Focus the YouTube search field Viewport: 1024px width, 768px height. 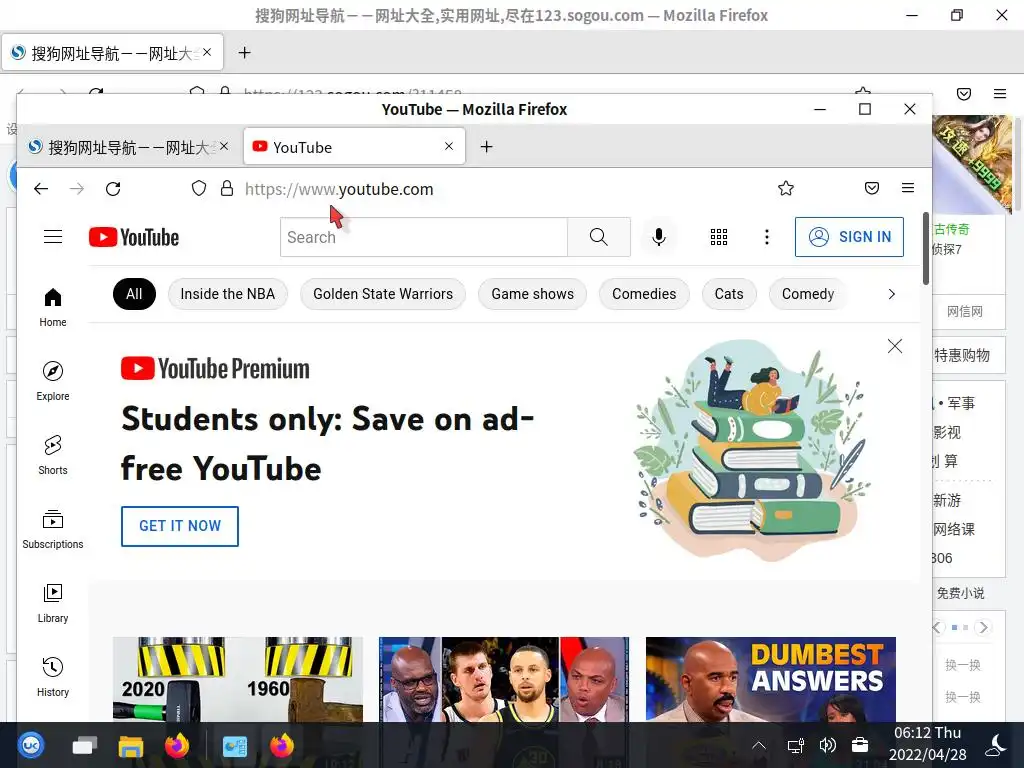pyautogui.click(x=424, y=237)
